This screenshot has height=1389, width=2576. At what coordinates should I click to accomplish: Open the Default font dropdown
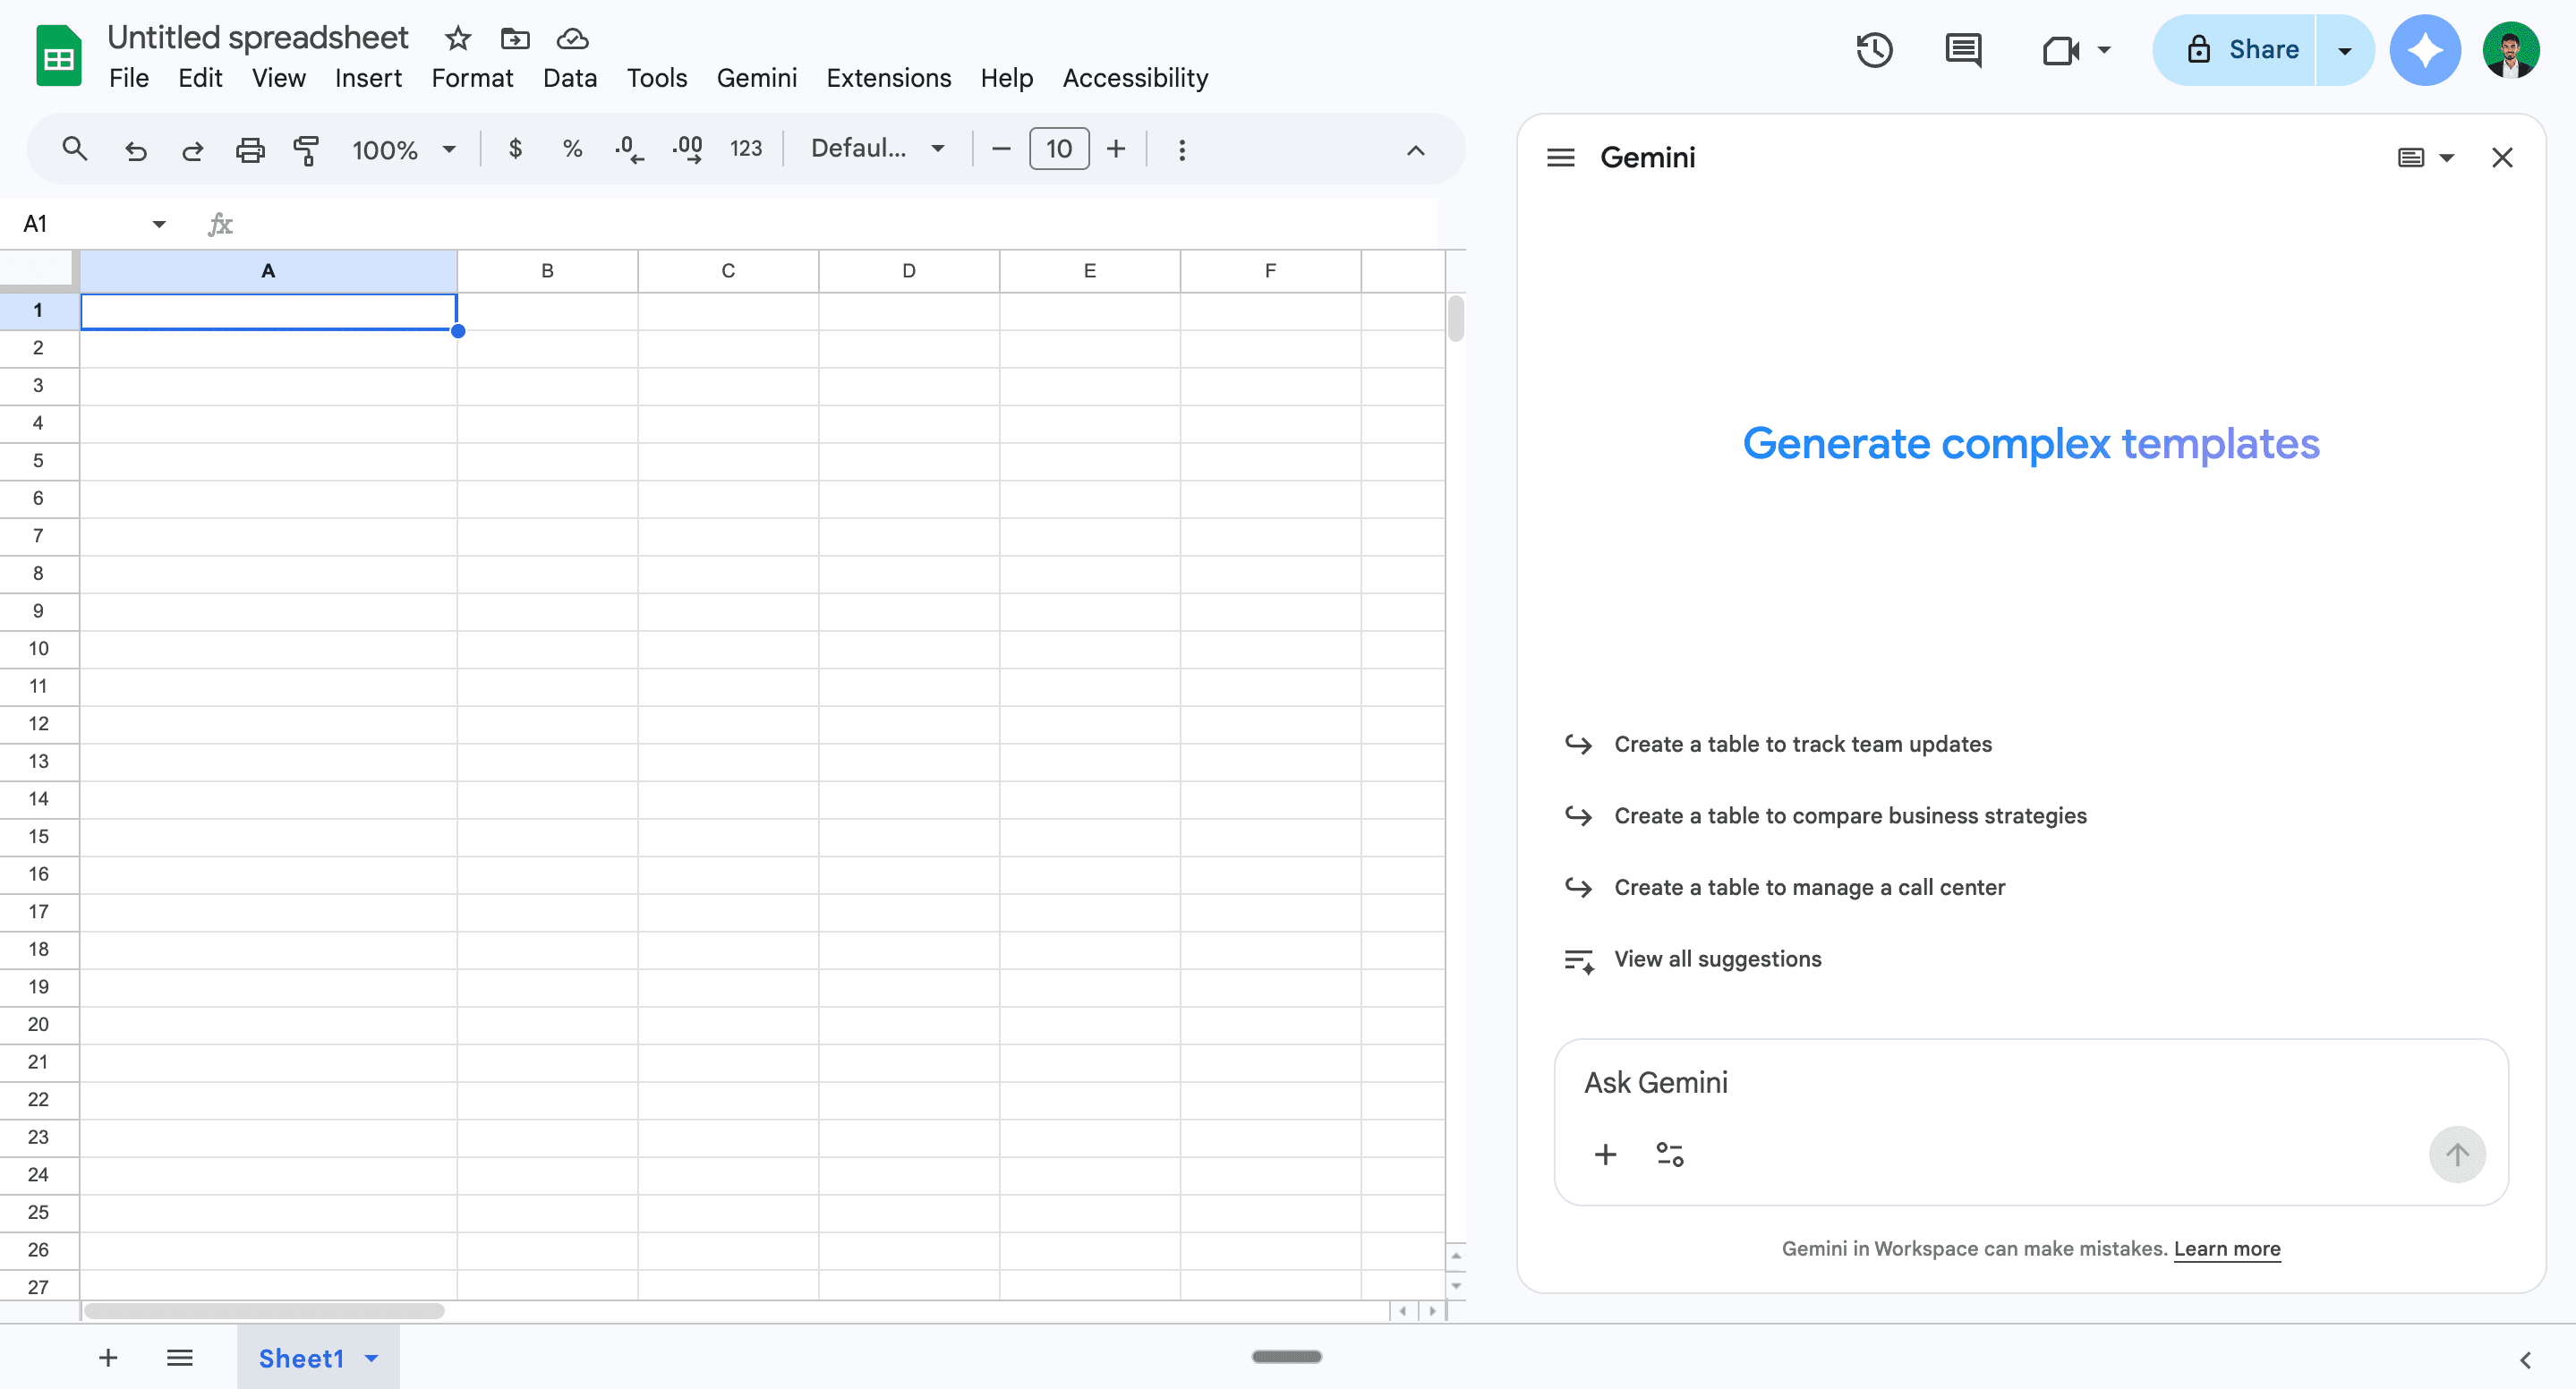tap(877, 148)
